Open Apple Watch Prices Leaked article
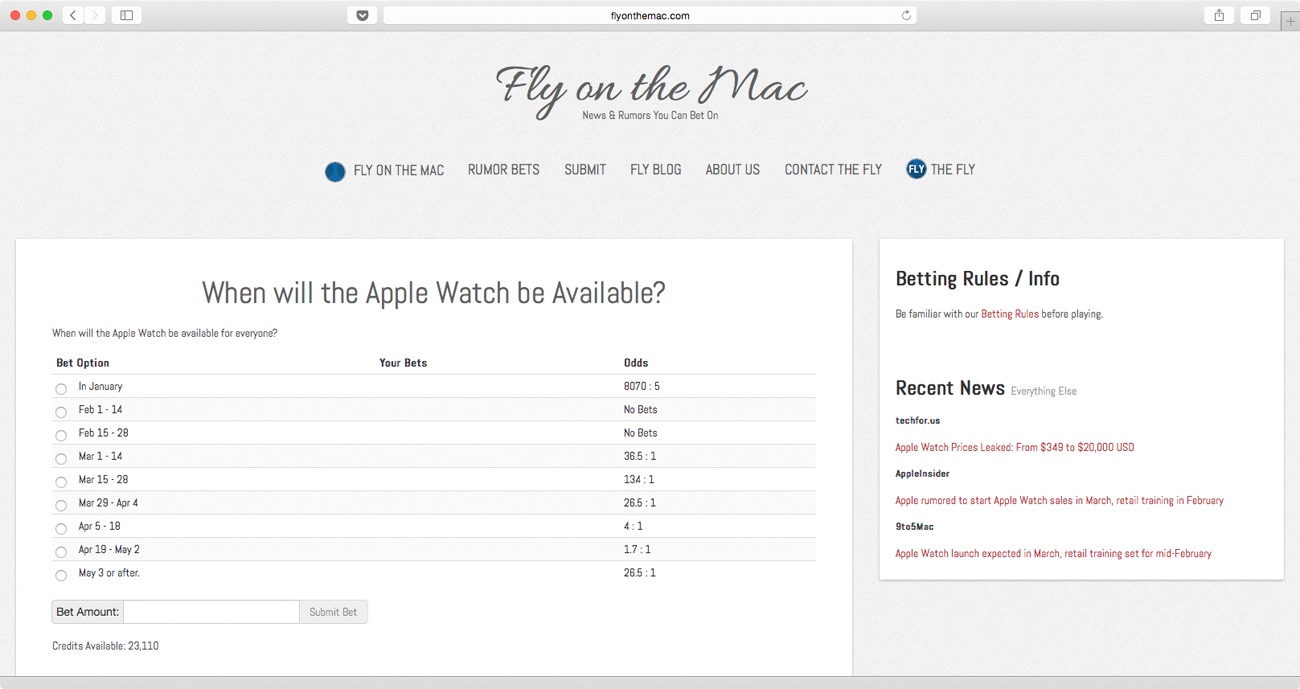The image size is (1300, 689). point(1014,447)
